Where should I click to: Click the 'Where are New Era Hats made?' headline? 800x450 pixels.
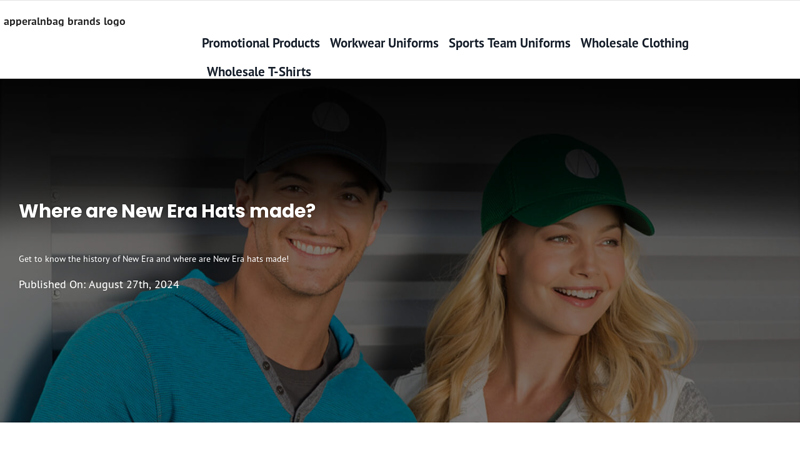[167, 211]
